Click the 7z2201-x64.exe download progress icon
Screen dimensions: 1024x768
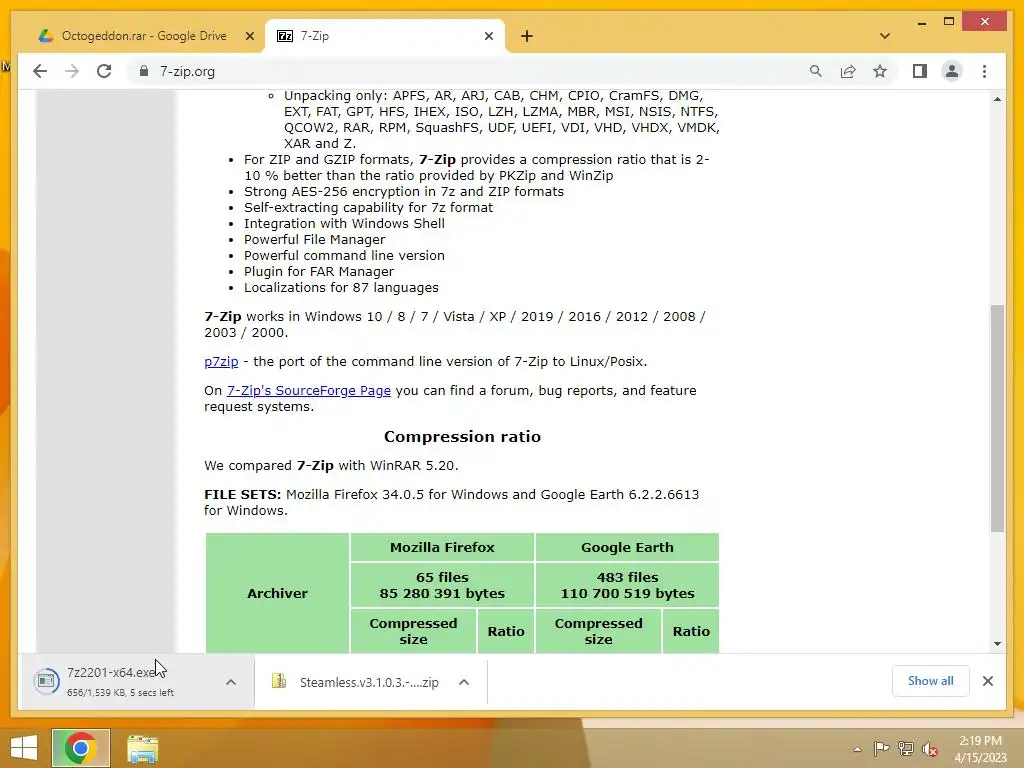pos(46,681)
